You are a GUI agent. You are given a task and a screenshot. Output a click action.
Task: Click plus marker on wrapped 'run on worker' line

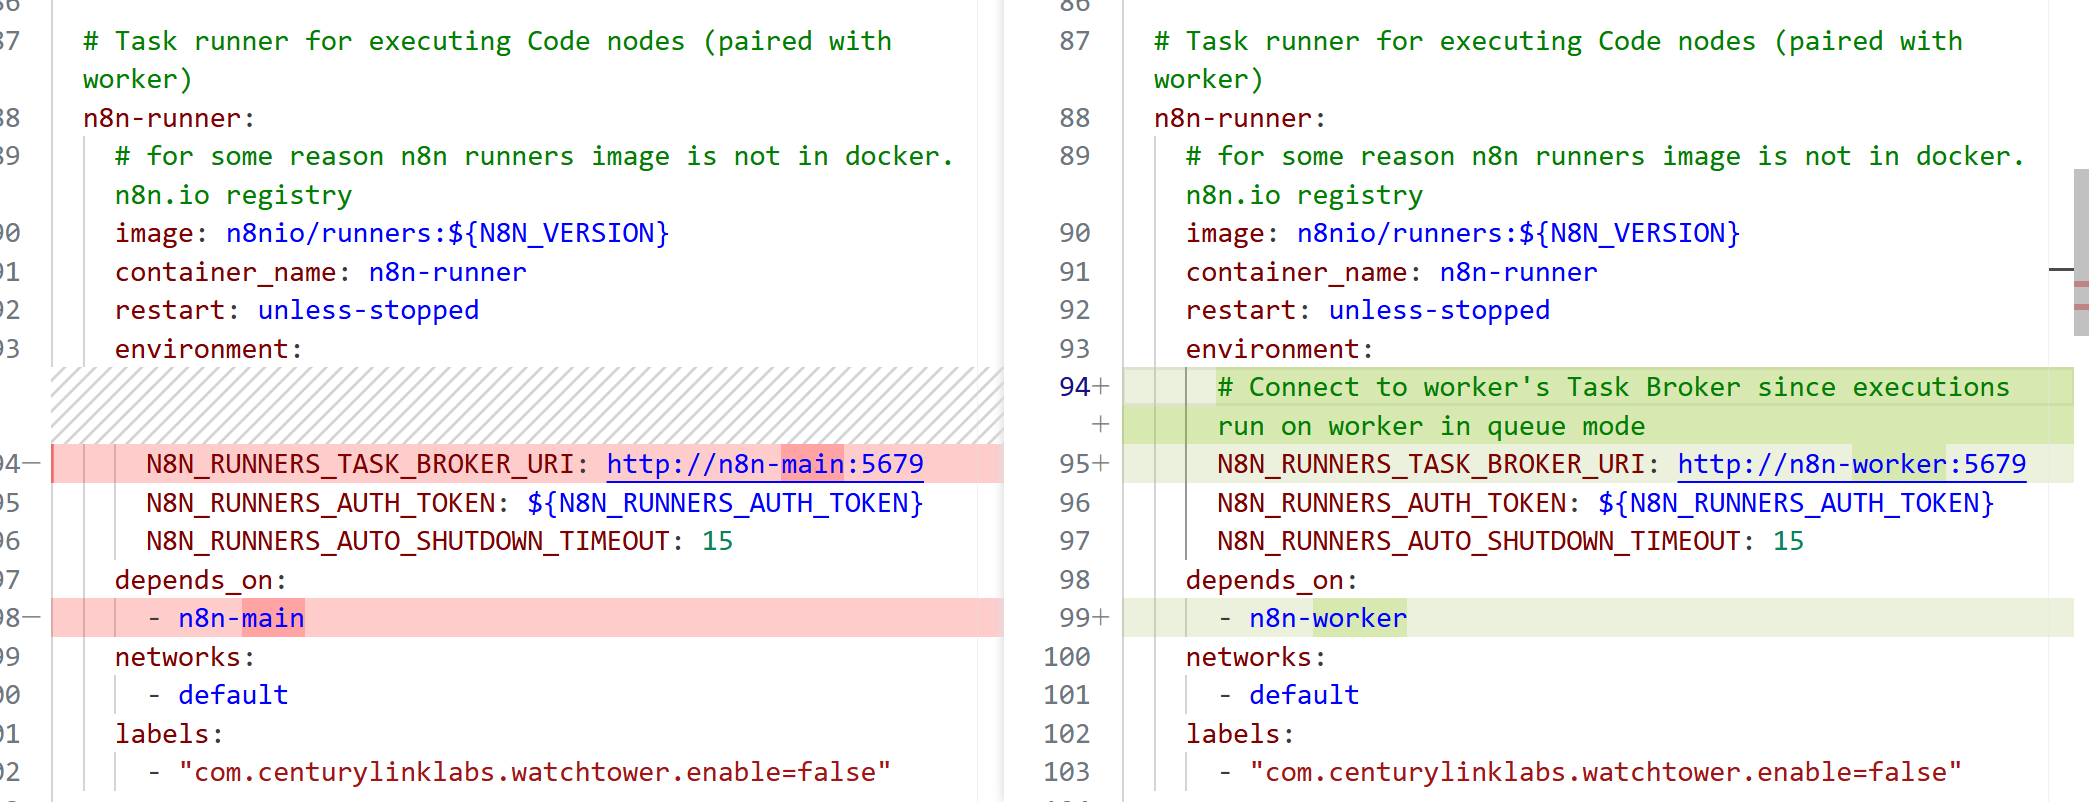[1101, 425]
